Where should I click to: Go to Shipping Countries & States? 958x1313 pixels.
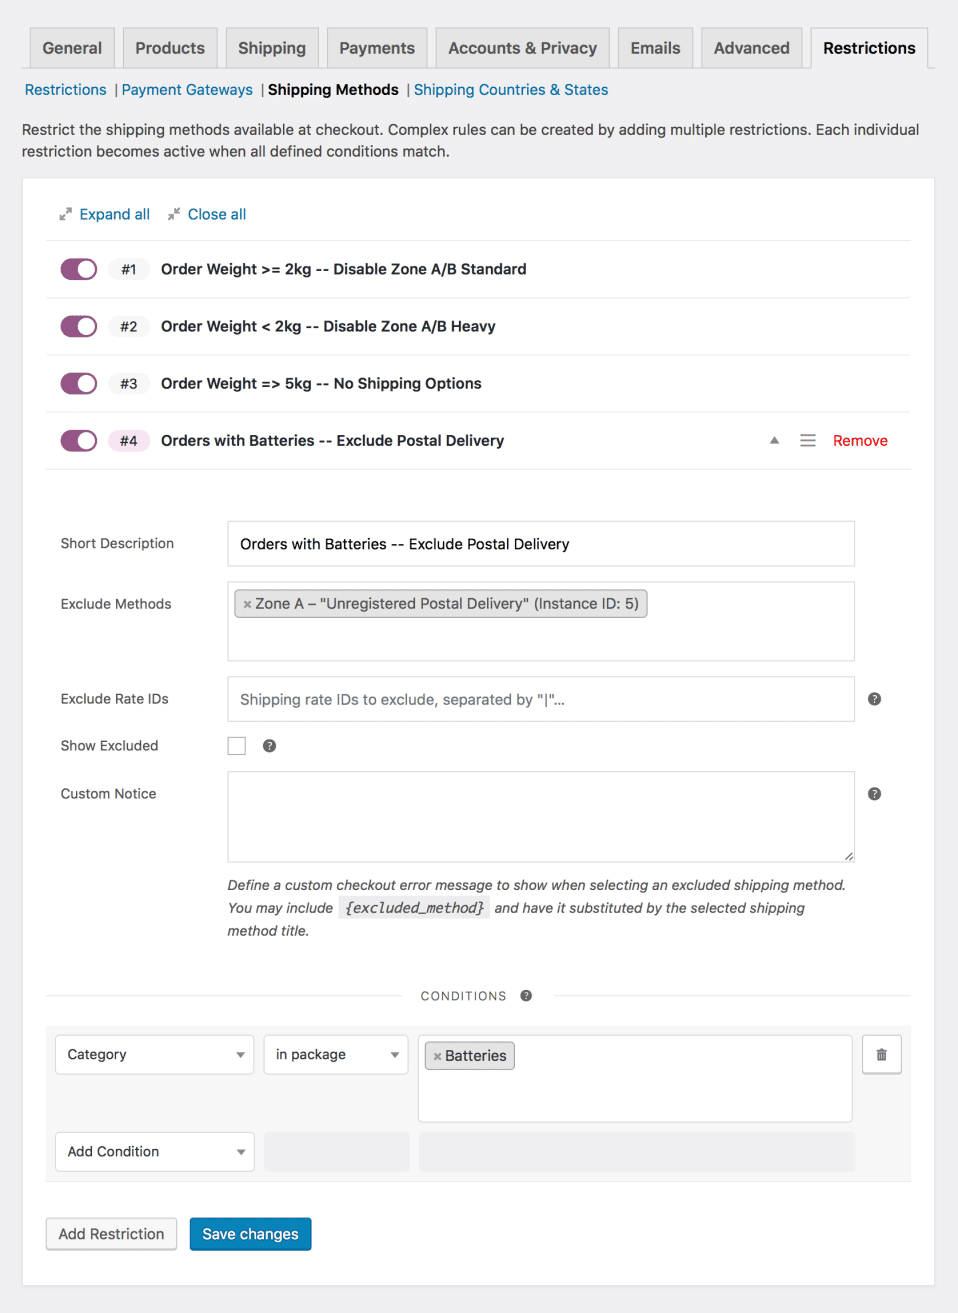[x=511, y=90]
